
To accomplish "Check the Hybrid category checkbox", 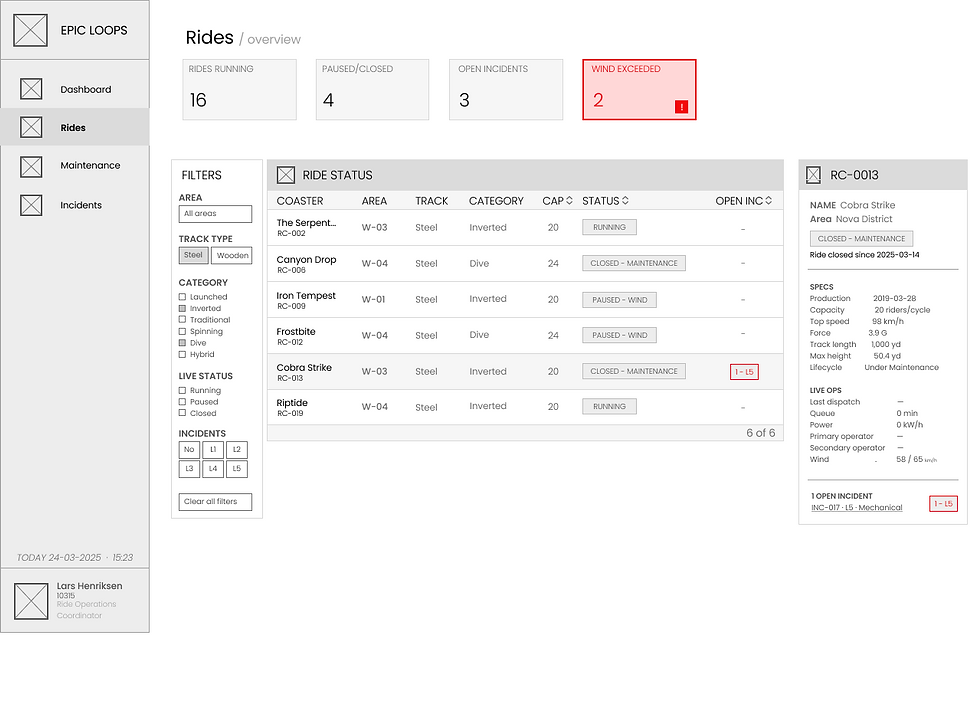I will (182, 354).
